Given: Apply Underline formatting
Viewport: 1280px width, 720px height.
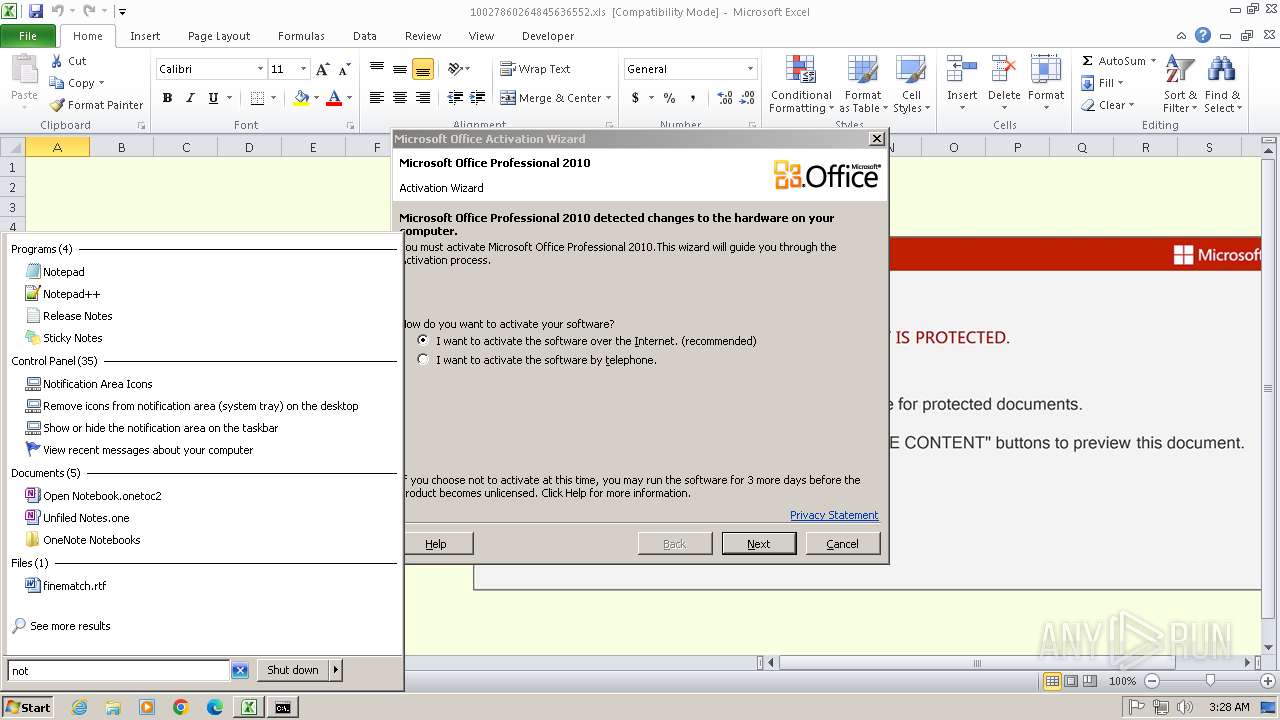Looking at the screenshot, I should click(213, 98).
